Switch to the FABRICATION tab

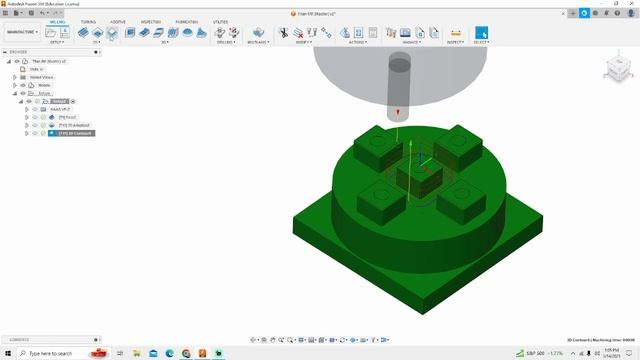click(x=187, y=22)
